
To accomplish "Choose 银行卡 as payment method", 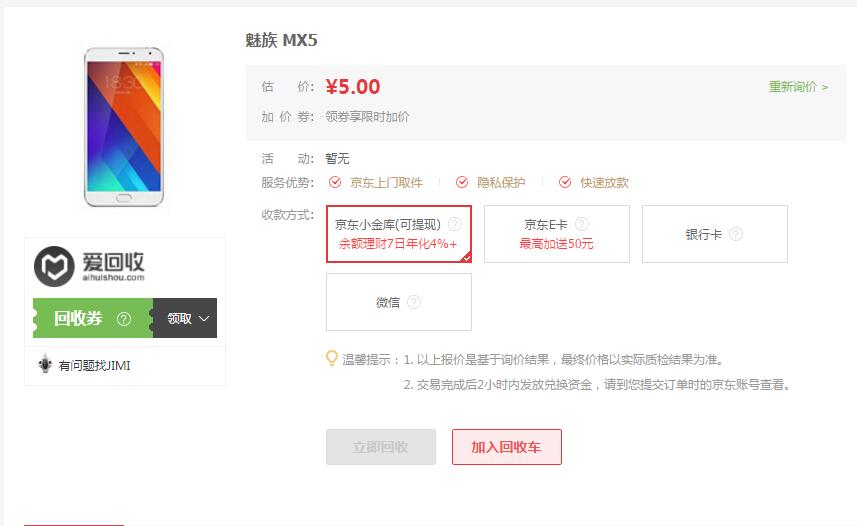I will pyautogui.click(x=715, y=234).
